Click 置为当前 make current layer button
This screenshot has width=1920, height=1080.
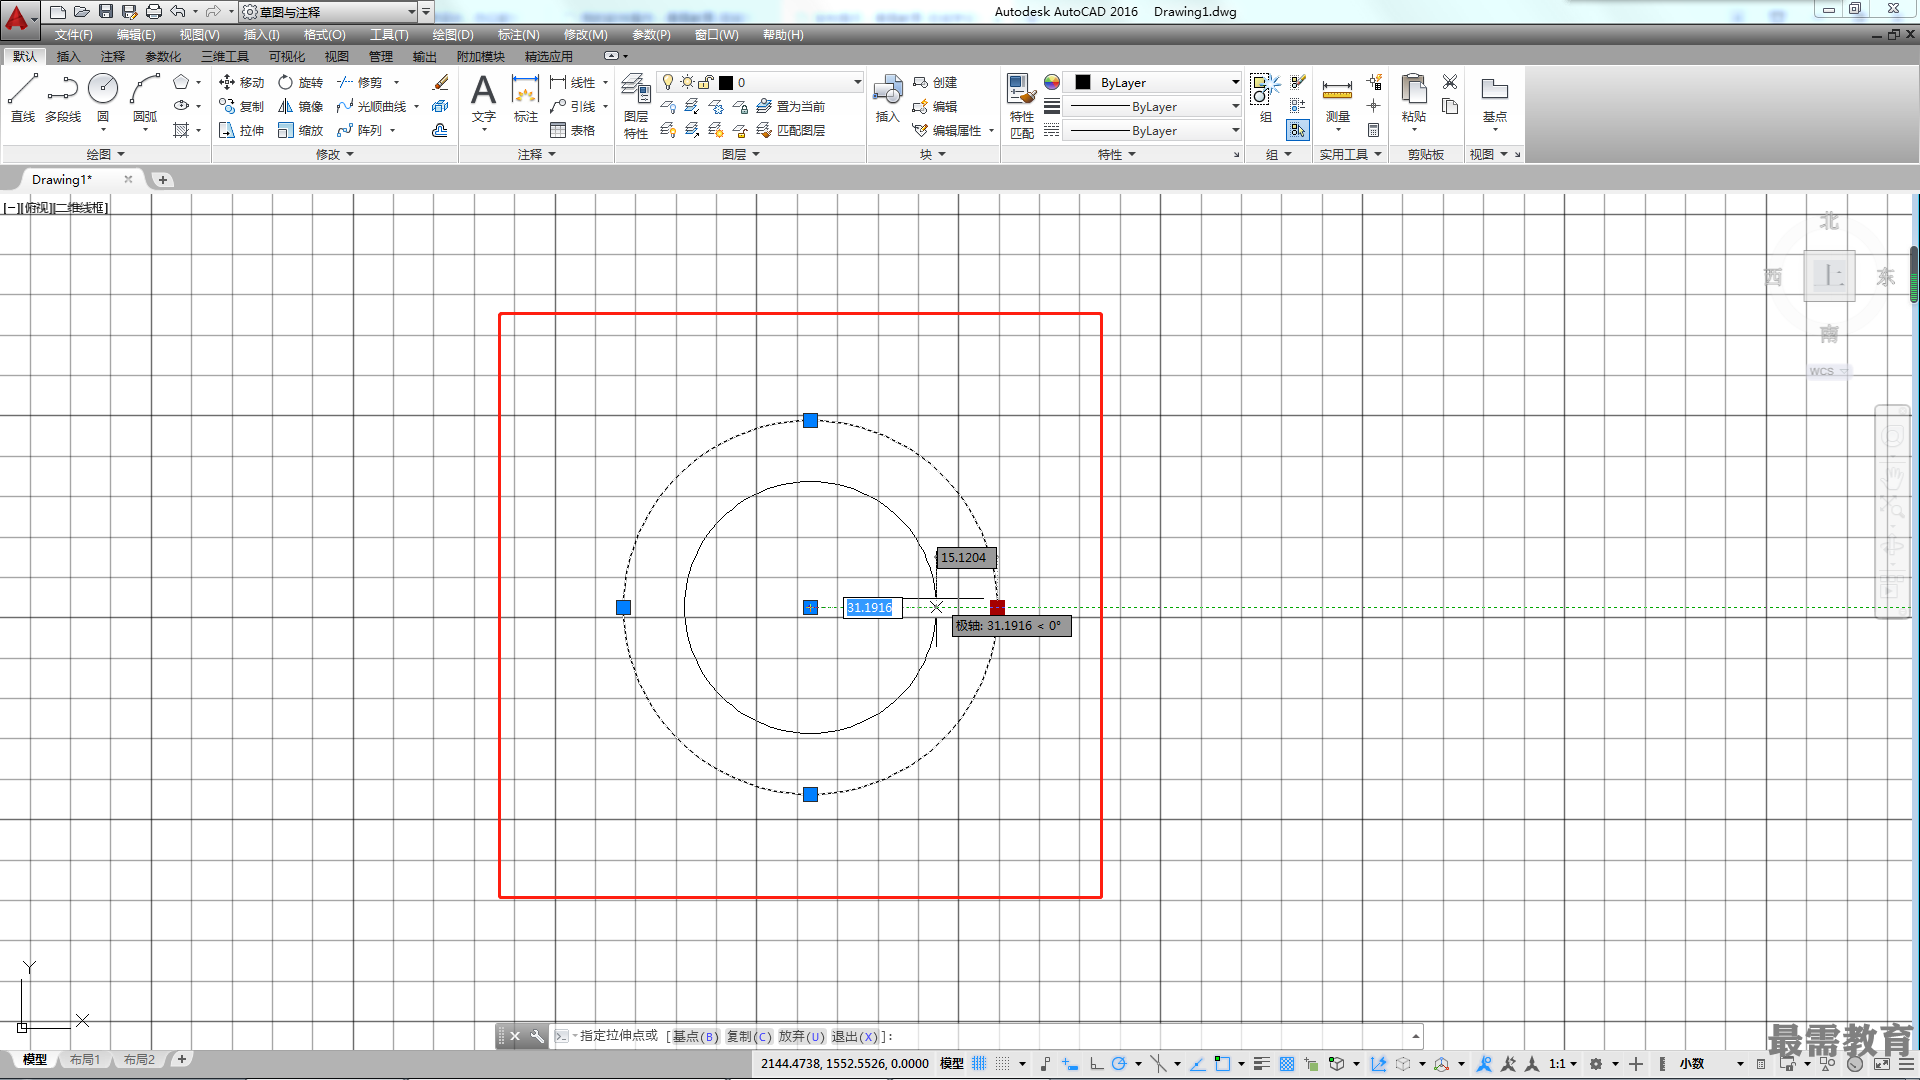click(x=791, y=106)
